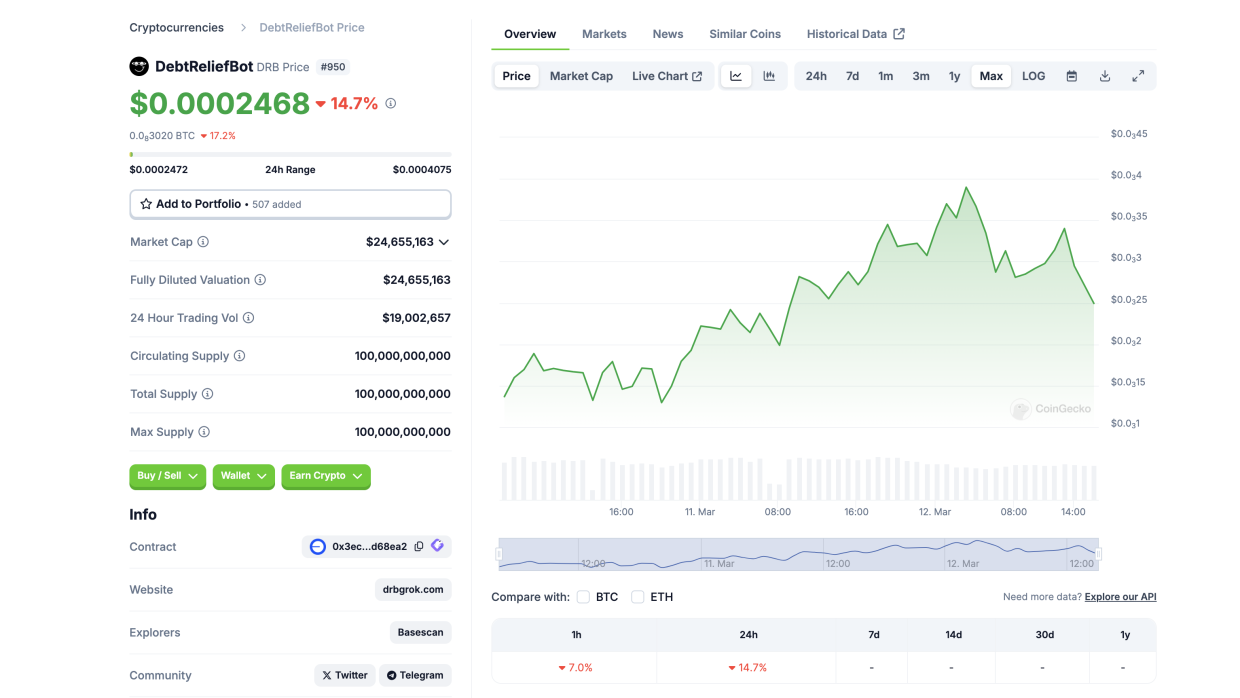Open the Earn Crypto dropdown
Image resolution: width=1240 pixels, height=698 pixels.
(326, 476)
